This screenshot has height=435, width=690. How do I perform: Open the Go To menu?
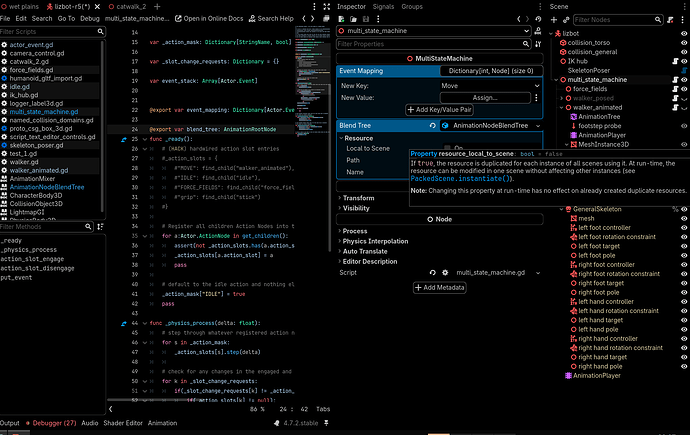[66, 18]
